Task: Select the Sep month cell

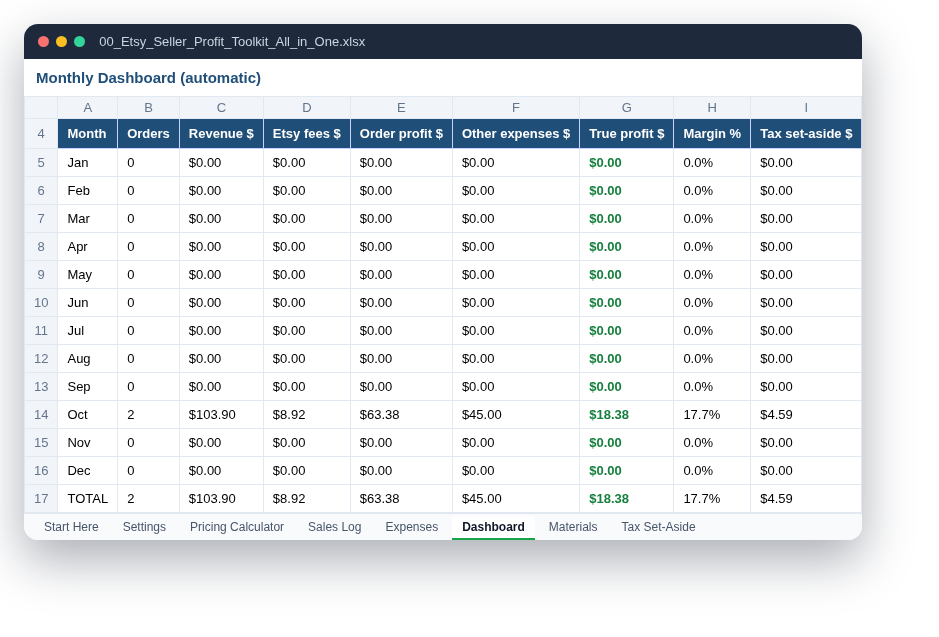Action: [x=87, y=387]
